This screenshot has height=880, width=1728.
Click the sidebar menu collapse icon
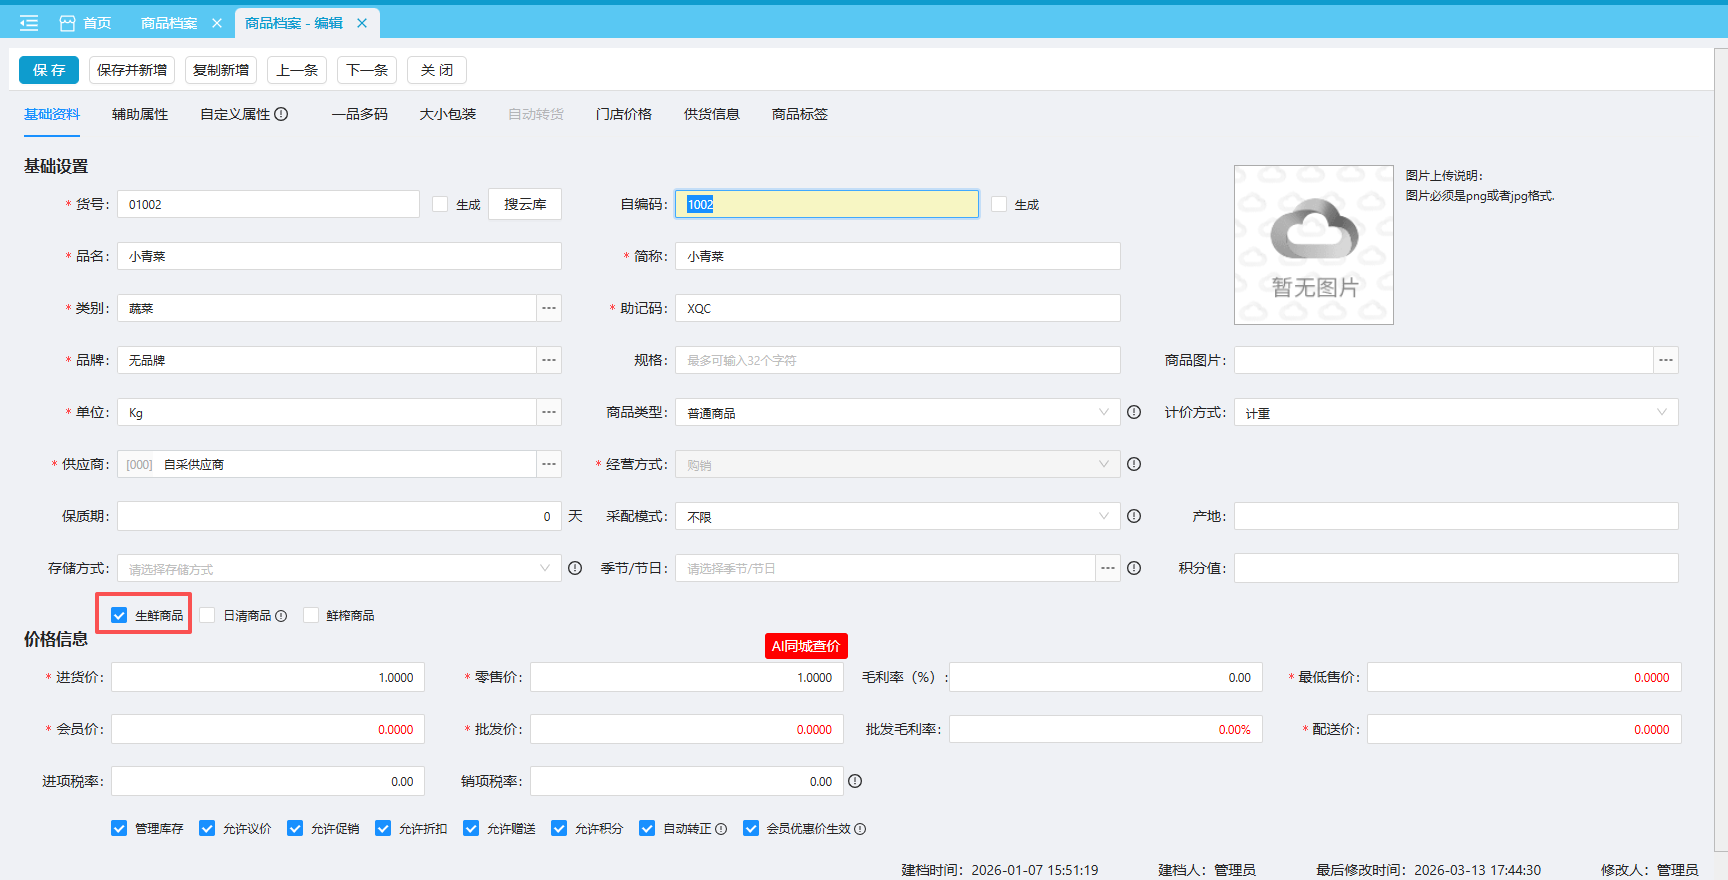point(29,23)
